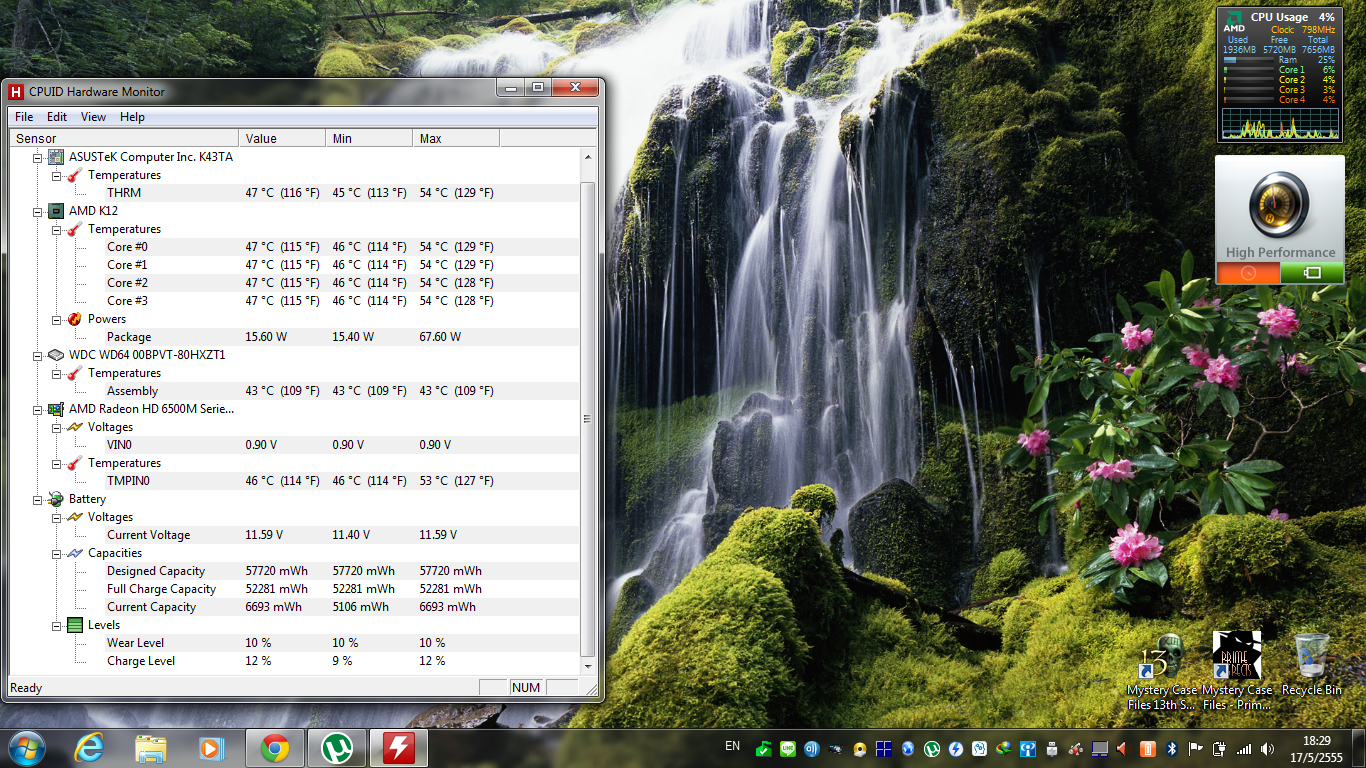This screenshot has width=1366, height=768.
Task: Collapse the ASUSTeK Computer Inc. K43TA node
Action: (x=38, y=157)
